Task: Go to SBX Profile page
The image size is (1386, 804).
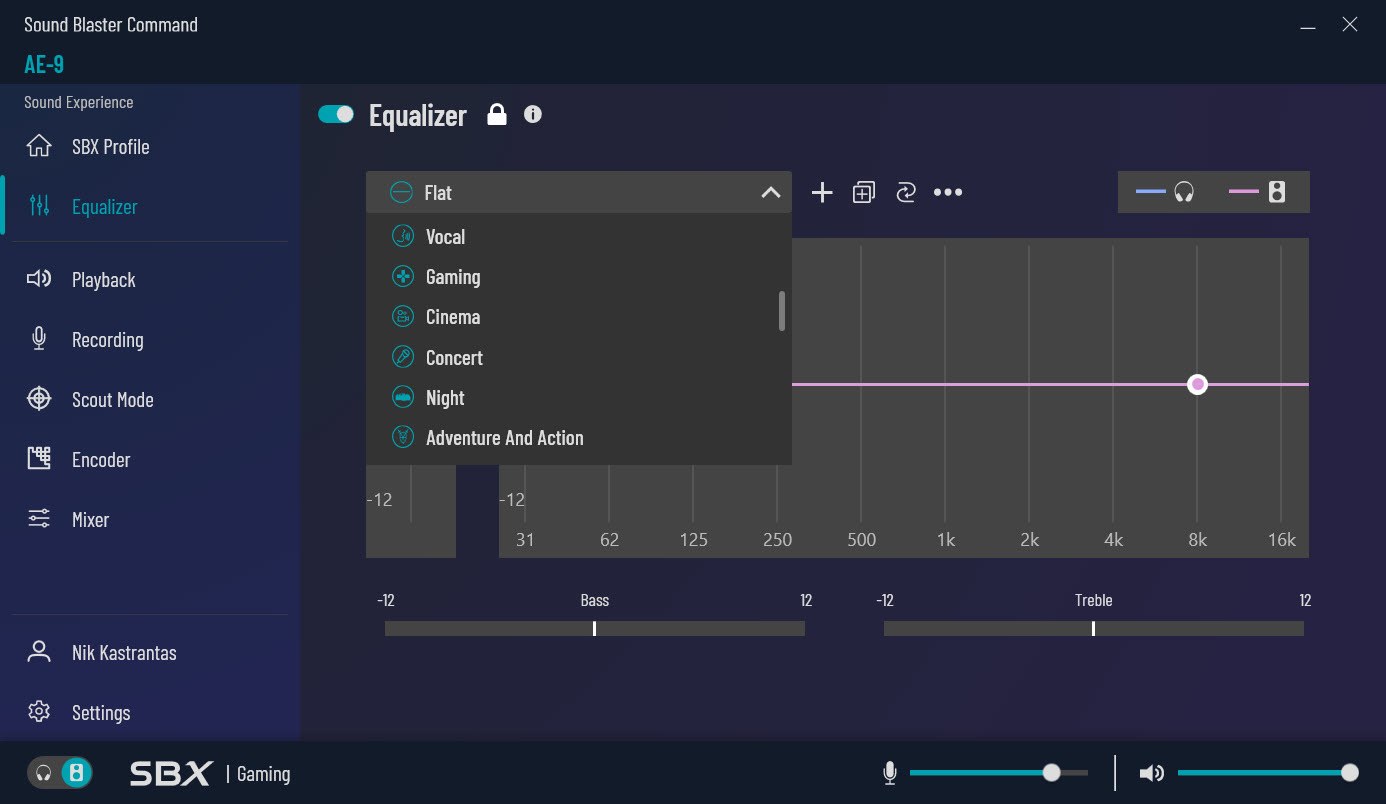Action: pyautogui.click(x=110, y=146)
